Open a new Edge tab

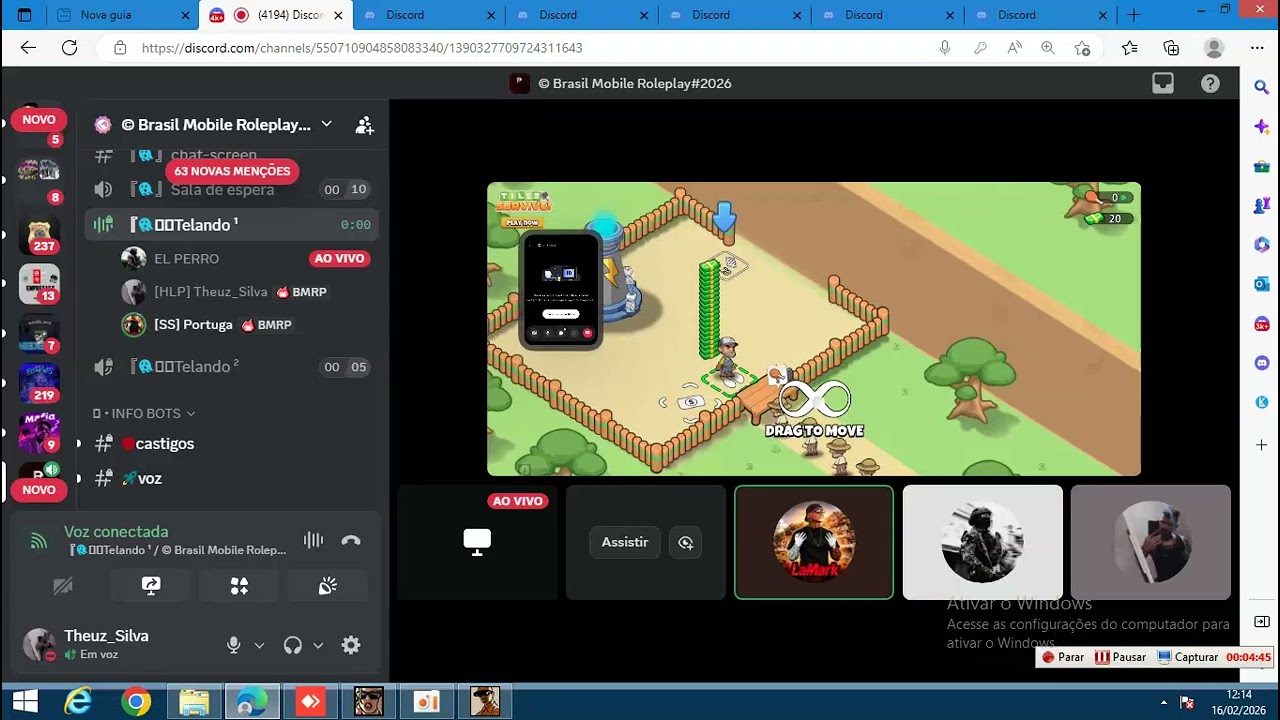tap(1133, 15)
